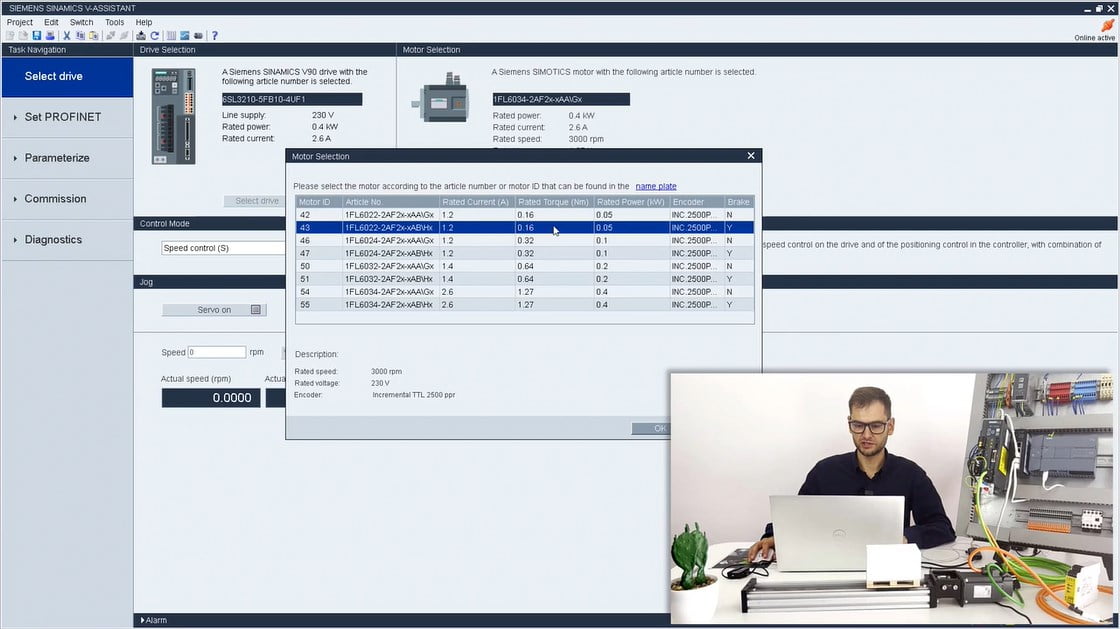Select the motor row with ID 54
This screenshot has width=1120, height=629.
[x=525, y=292]
